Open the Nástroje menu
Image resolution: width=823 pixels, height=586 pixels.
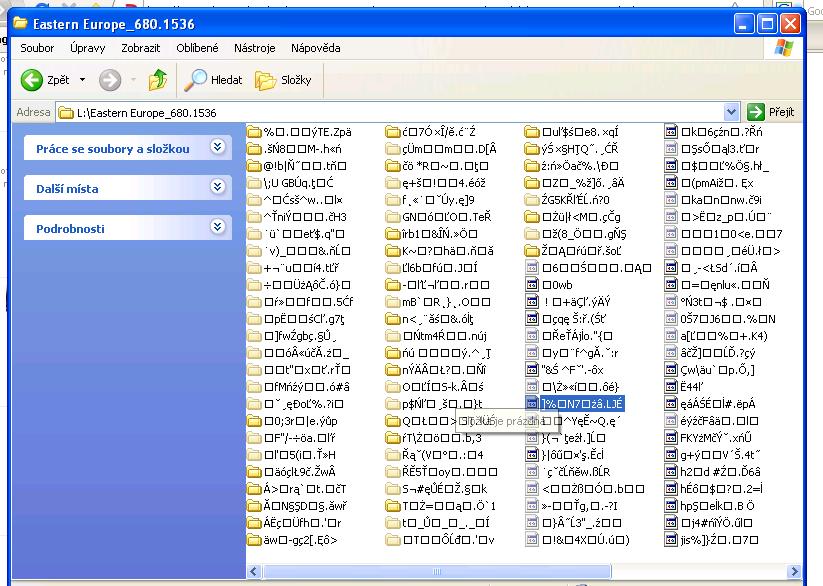pos(255,48)
